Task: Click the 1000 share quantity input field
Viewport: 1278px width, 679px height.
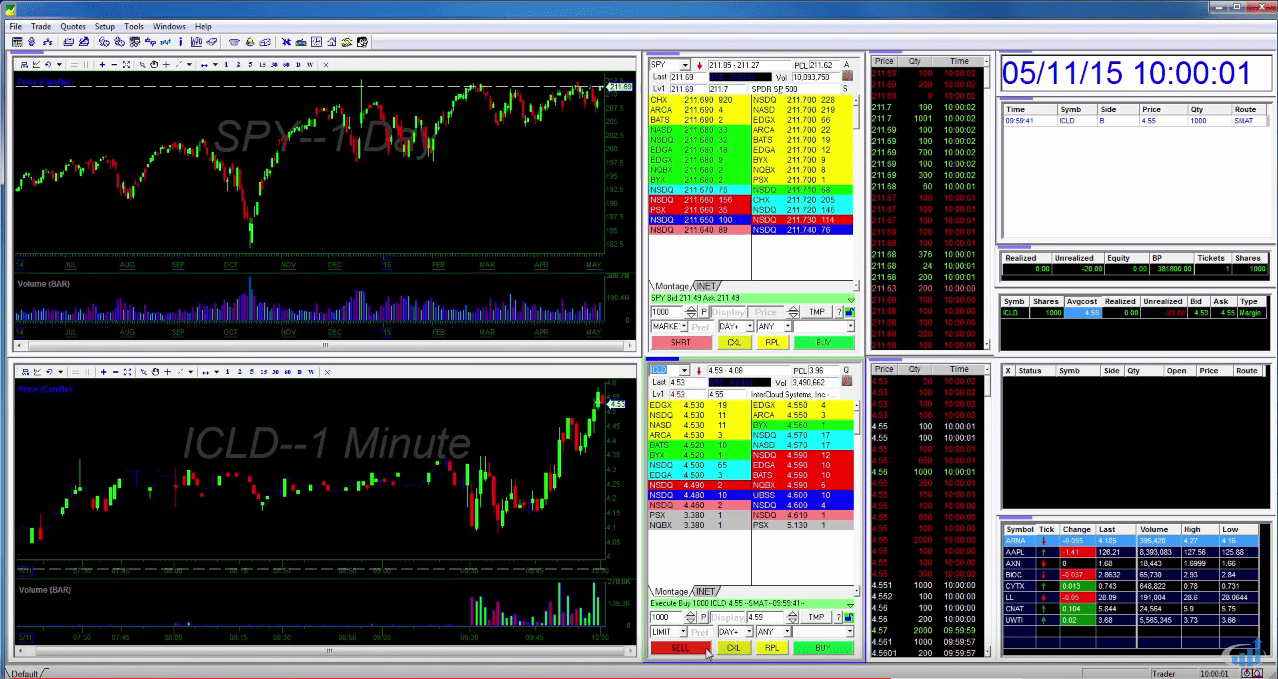Action: 667,311
